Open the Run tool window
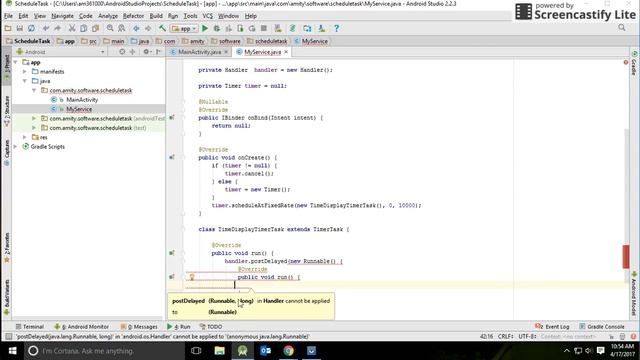Screen dimensions: 640x360 tap(179, 327)
